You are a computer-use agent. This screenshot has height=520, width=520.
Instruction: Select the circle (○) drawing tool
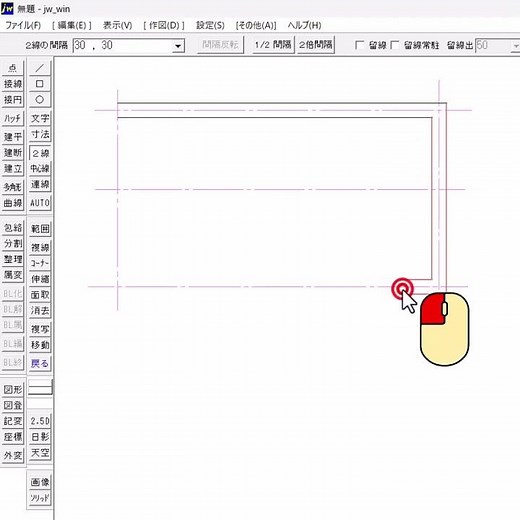tap(40, 99)
